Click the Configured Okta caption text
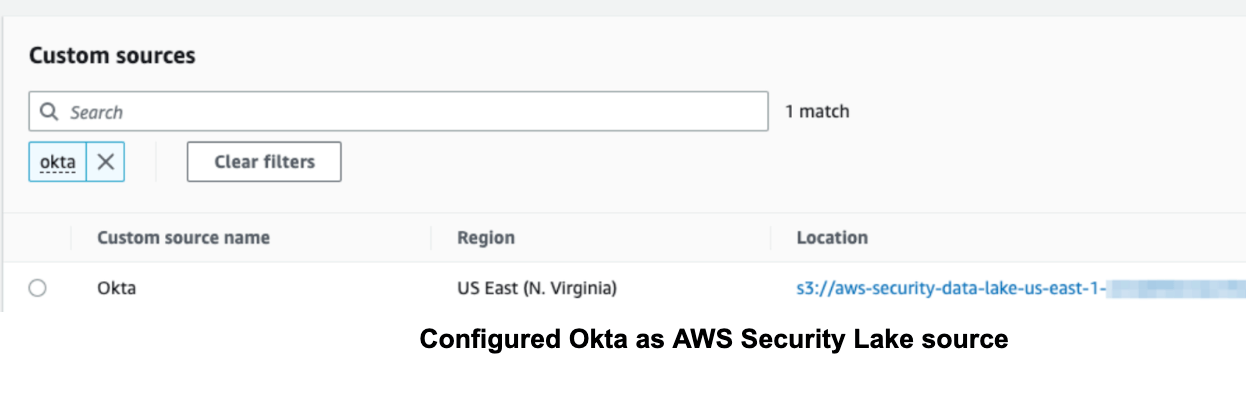 click(713, 340)
